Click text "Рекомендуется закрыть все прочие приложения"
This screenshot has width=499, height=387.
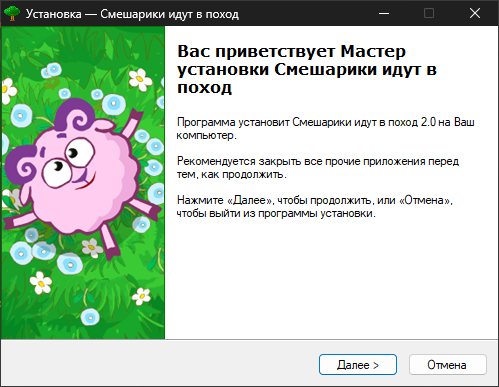(301, 161)
